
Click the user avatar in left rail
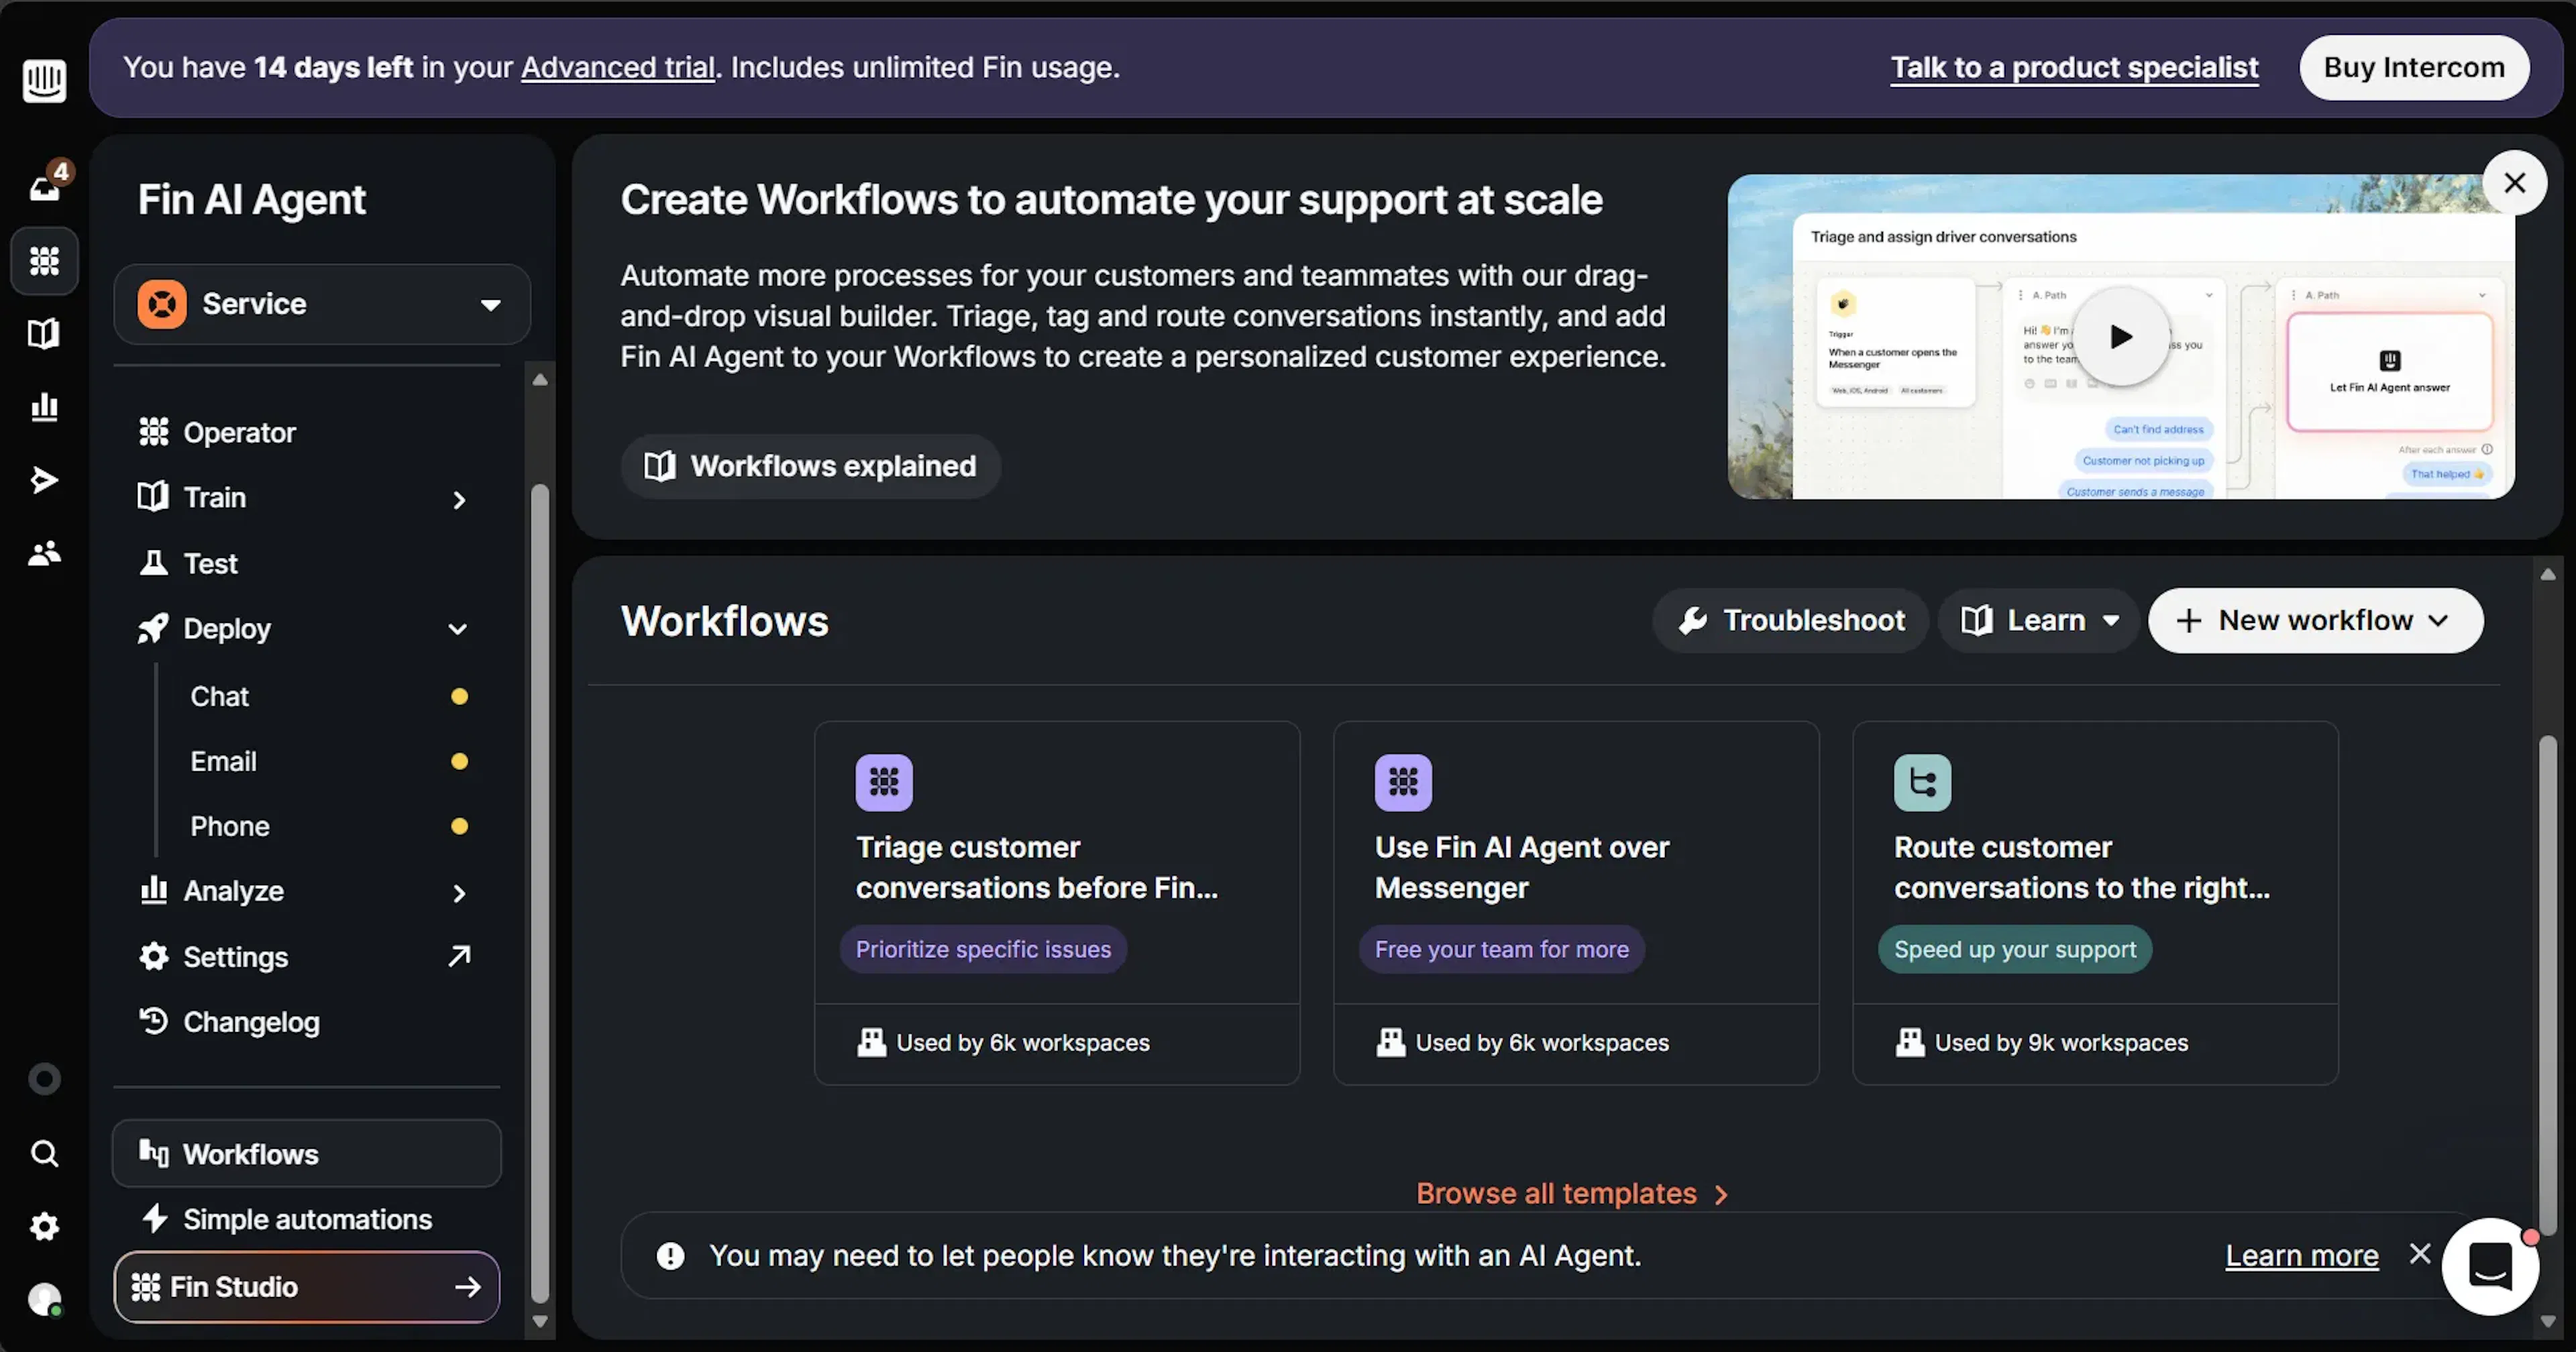[44, 1299]
